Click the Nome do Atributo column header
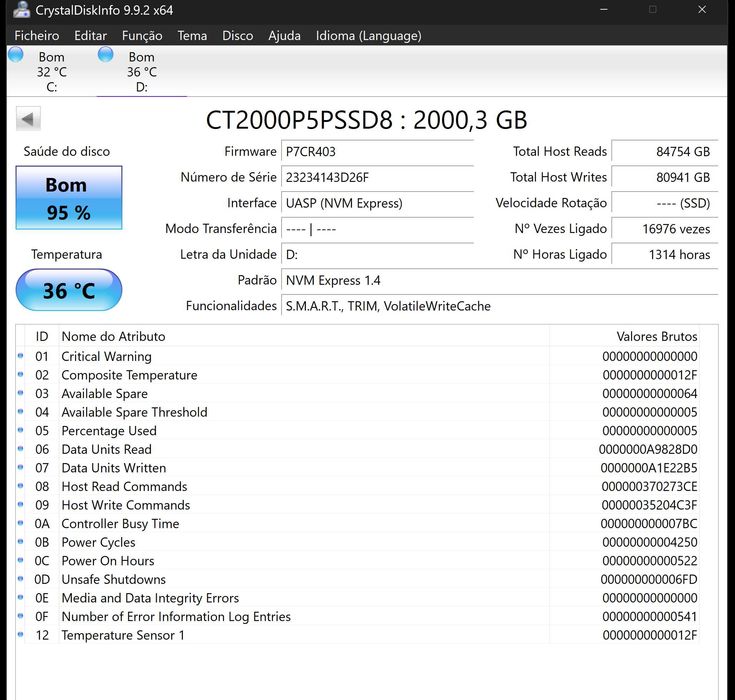The height and width of the screenshot is (700, 735). pos(304,336)
